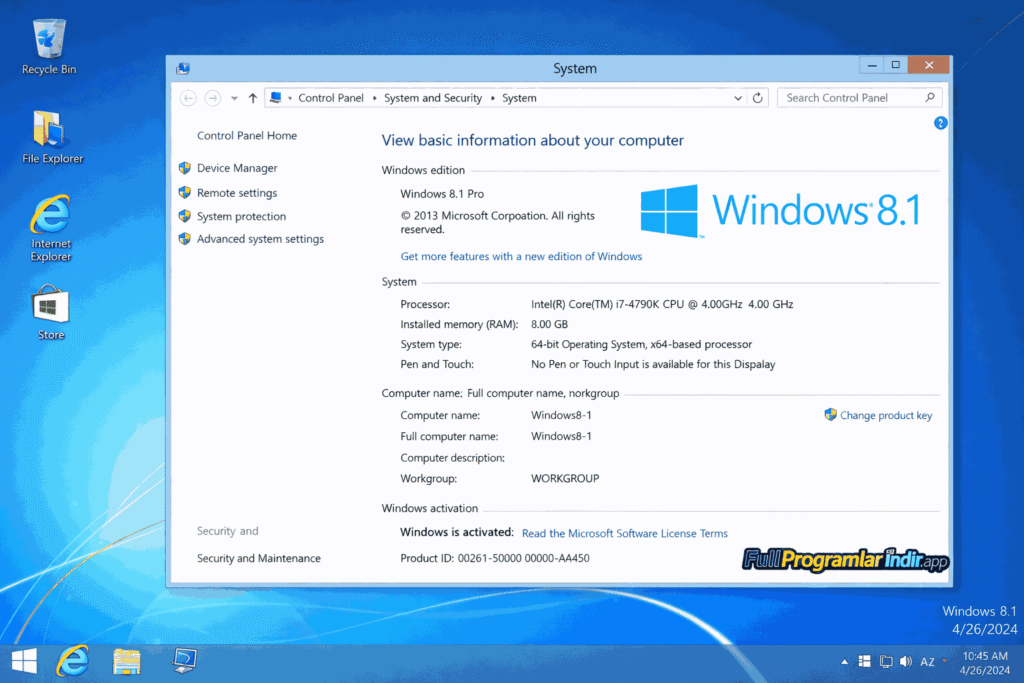Open System protection settings

(x=240, y=216)
